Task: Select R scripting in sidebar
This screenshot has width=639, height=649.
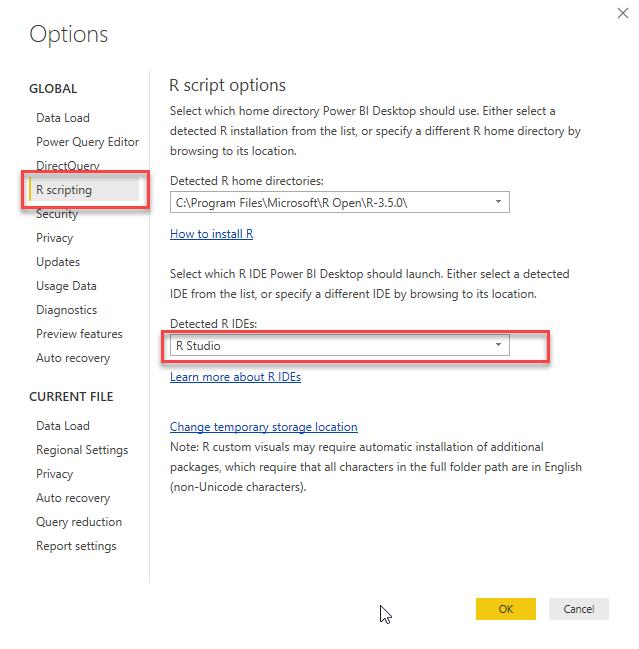Action: click(x=64, y=189)
